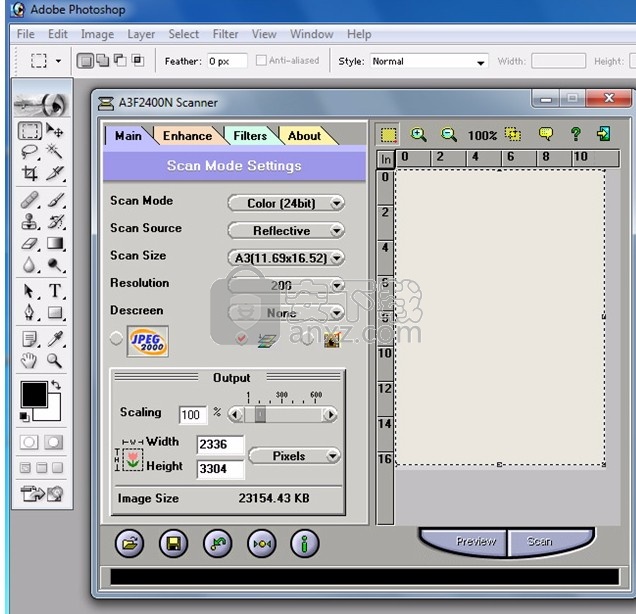Click the multiple selection frames icon
636x614 pixels.
pos(513,134)
